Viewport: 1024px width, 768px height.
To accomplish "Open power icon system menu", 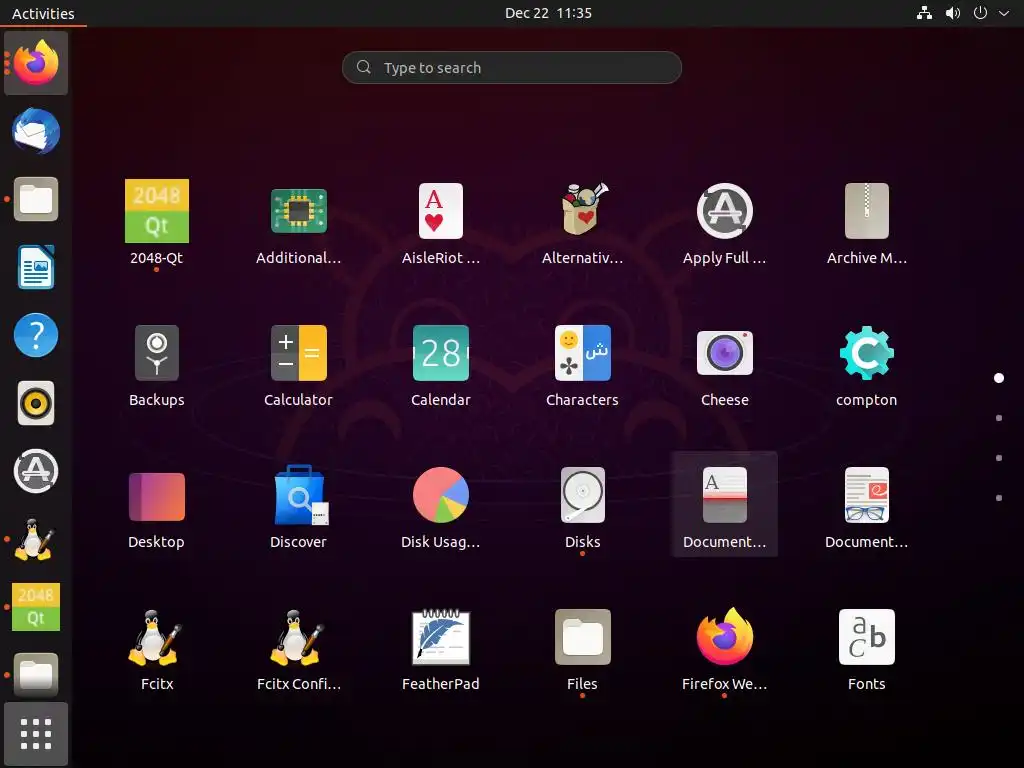I will click(980, 13).
